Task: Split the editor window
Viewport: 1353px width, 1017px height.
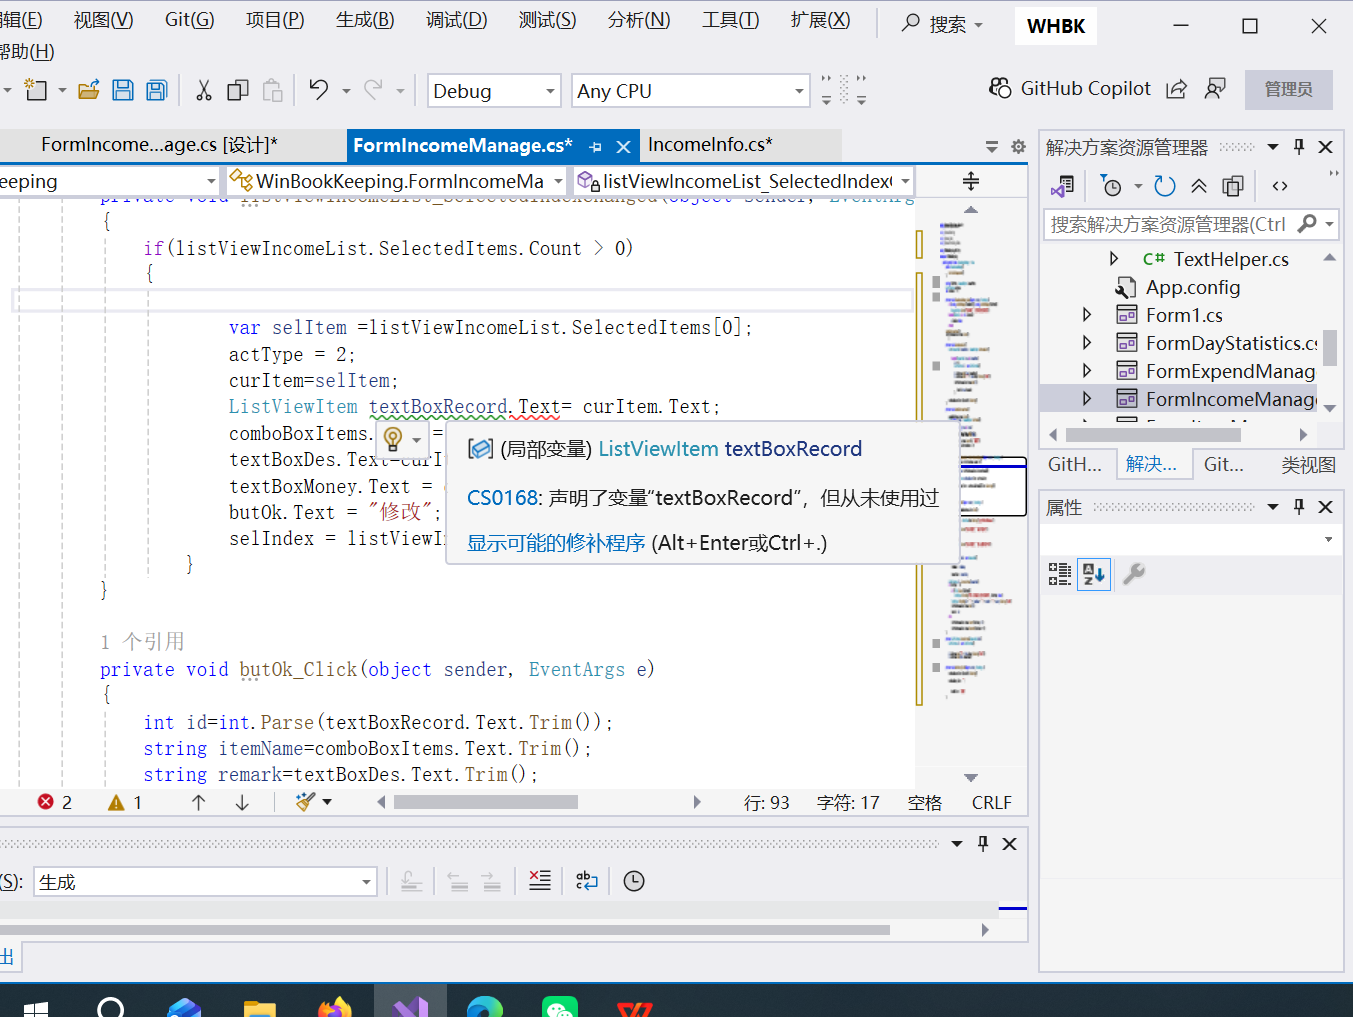Action: 971,181
